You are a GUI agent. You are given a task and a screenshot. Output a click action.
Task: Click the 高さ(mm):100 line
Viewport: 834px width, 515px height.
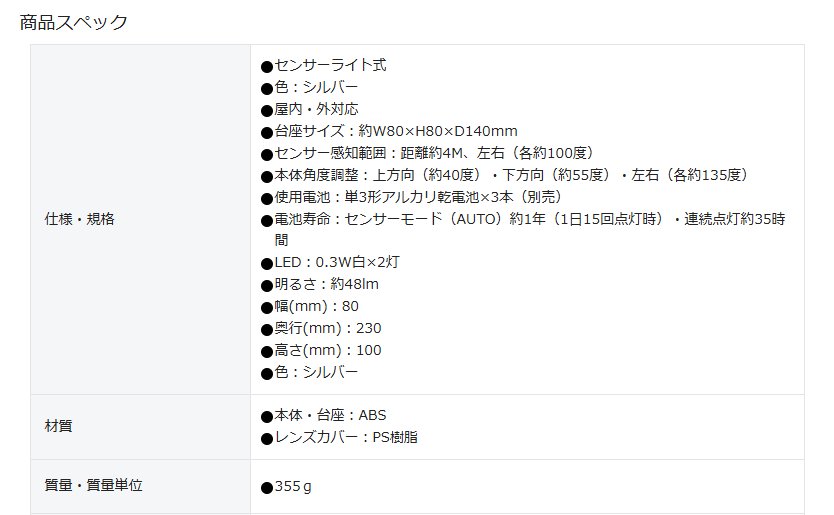click(321, 350)
